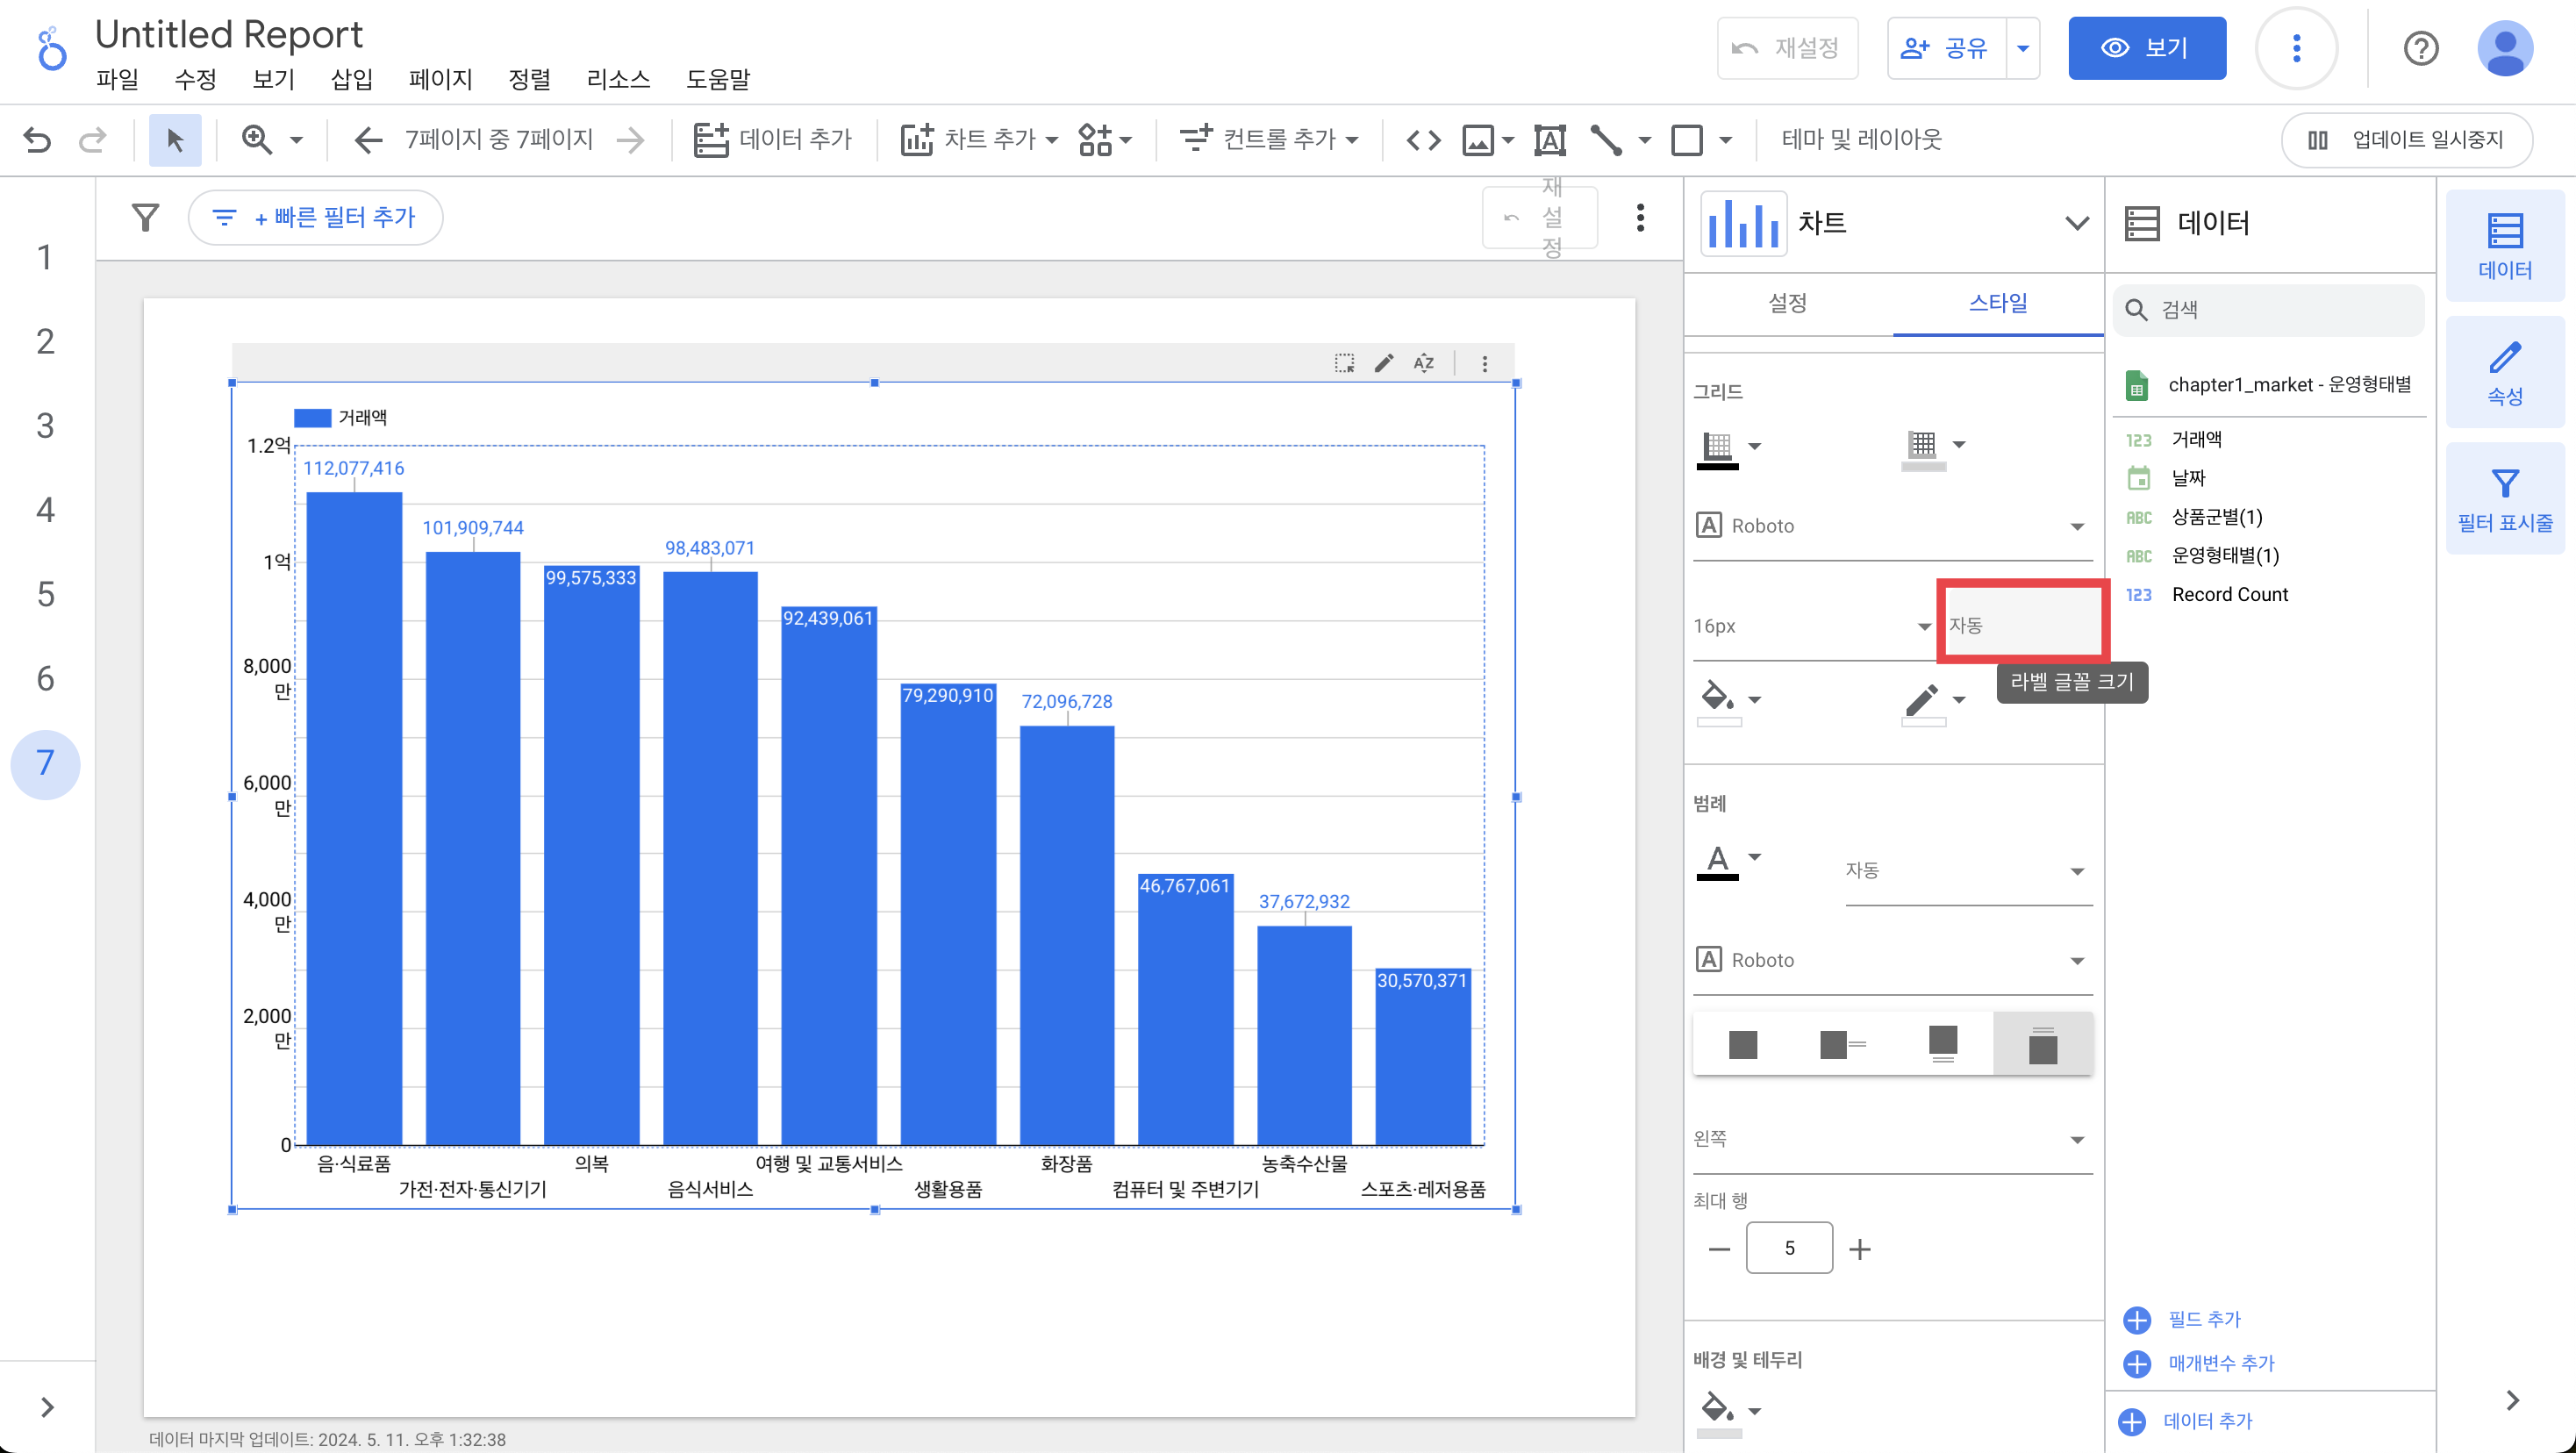
Task: Increase 최대 행 with plus stepper
Action: click(x=1859, y=1248)
